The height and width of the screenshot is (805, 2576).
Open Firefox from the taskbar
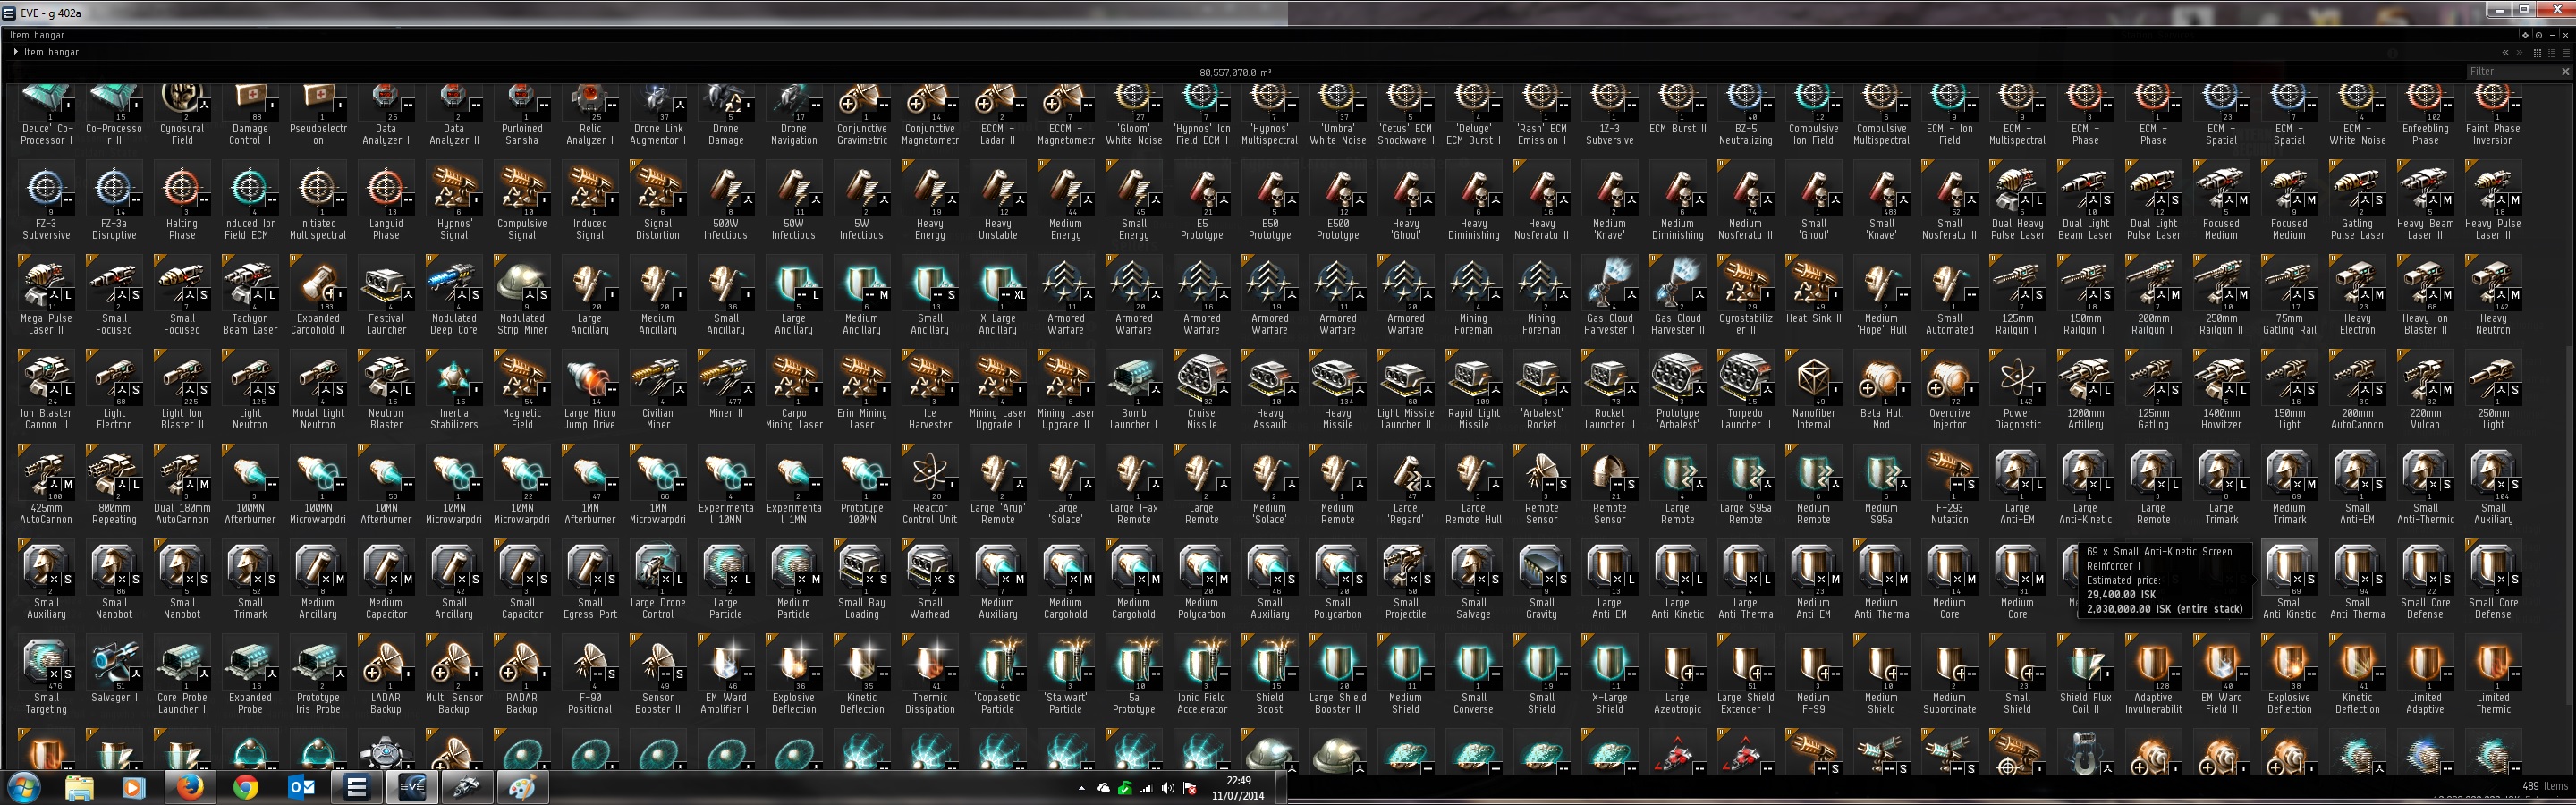188,788
